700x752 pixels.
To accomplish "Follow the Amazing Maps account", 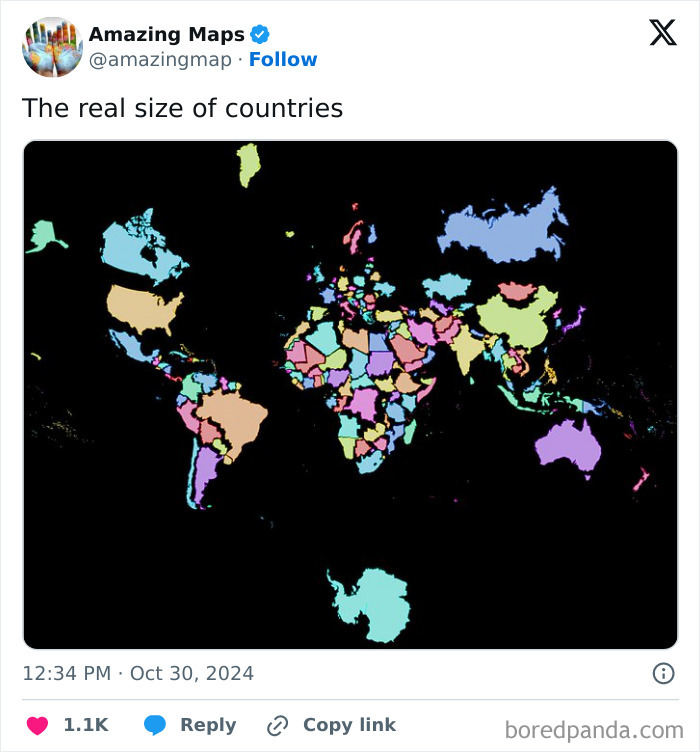I will [x=283, y=60].
